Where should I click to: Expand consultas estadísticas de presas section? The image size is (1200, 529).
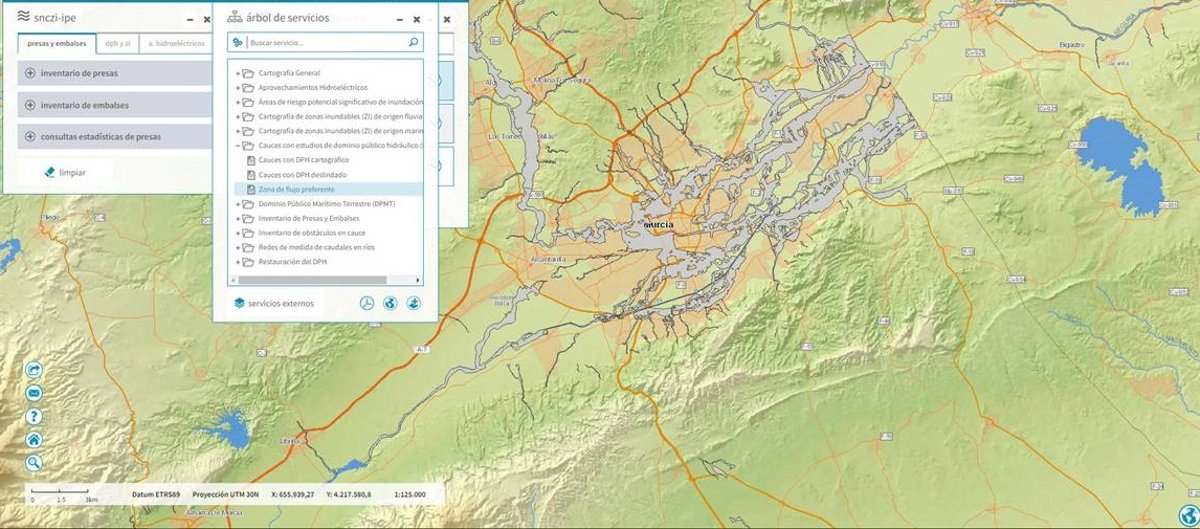30,136
